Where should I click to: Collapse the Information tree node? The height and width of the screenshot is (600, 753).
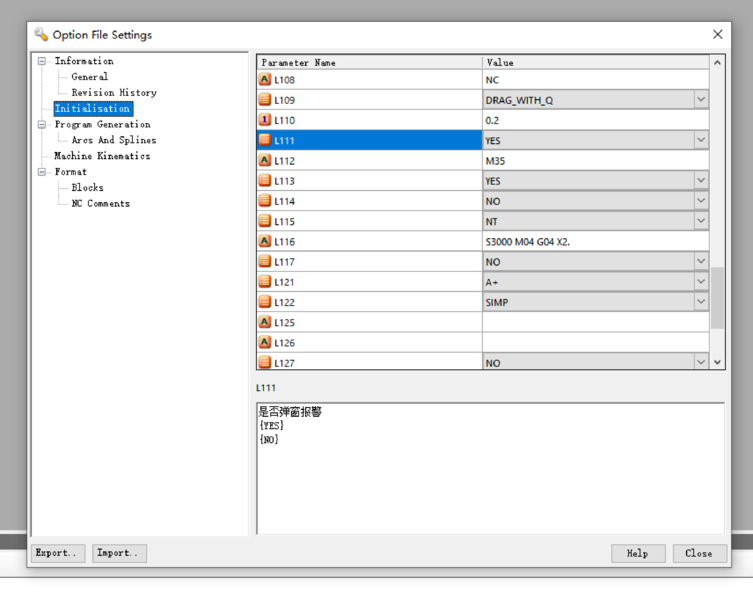click(42, 61)
